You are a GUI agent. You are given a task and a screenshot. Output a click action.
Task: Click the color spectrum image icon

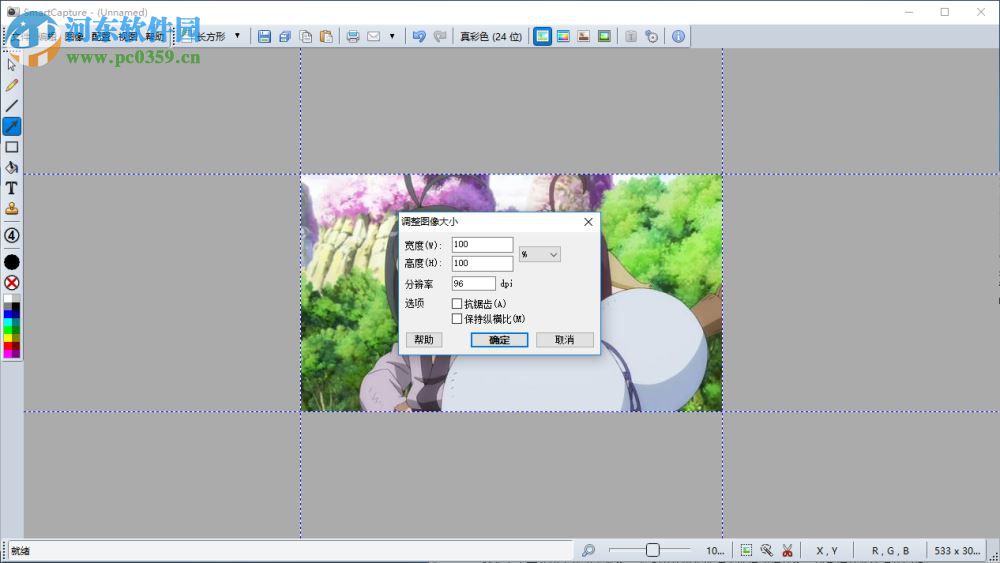pos(563,36)
